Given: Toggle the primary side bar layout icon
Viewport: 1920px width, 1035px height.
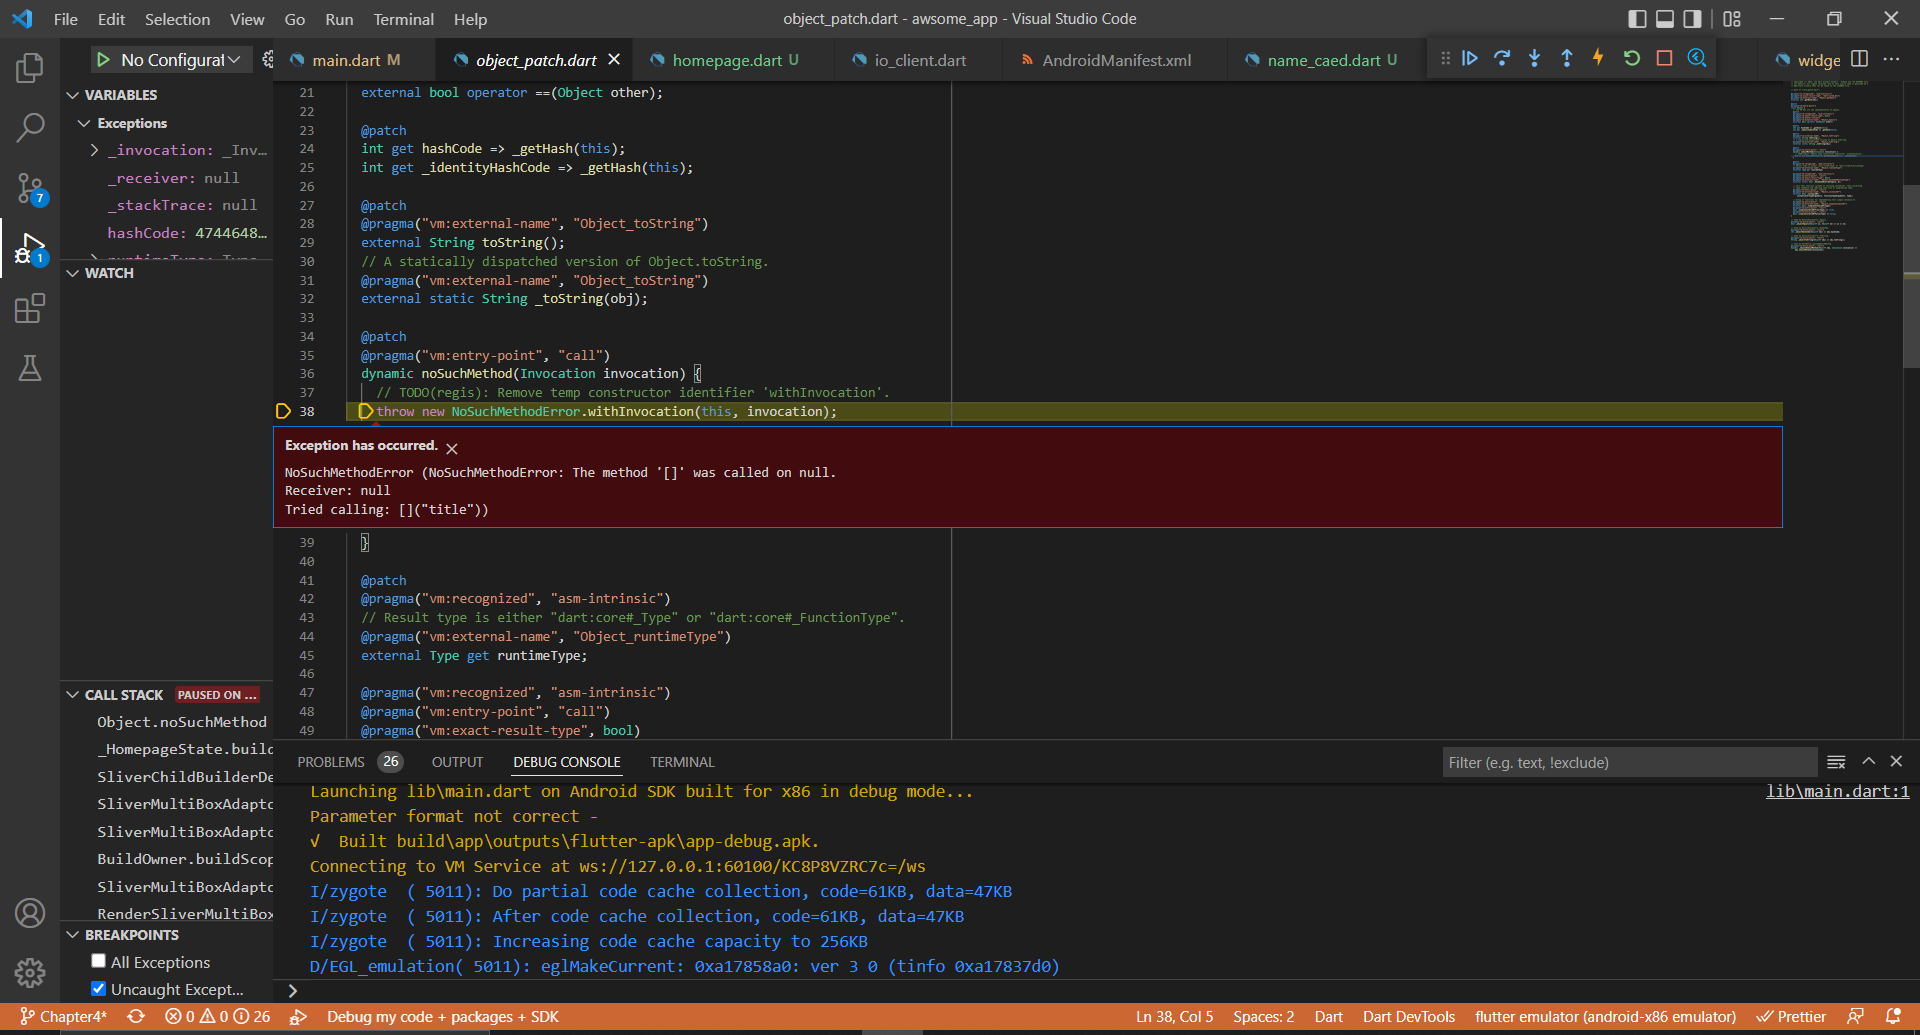Looking at the screenshot, I should (1637, 19).
